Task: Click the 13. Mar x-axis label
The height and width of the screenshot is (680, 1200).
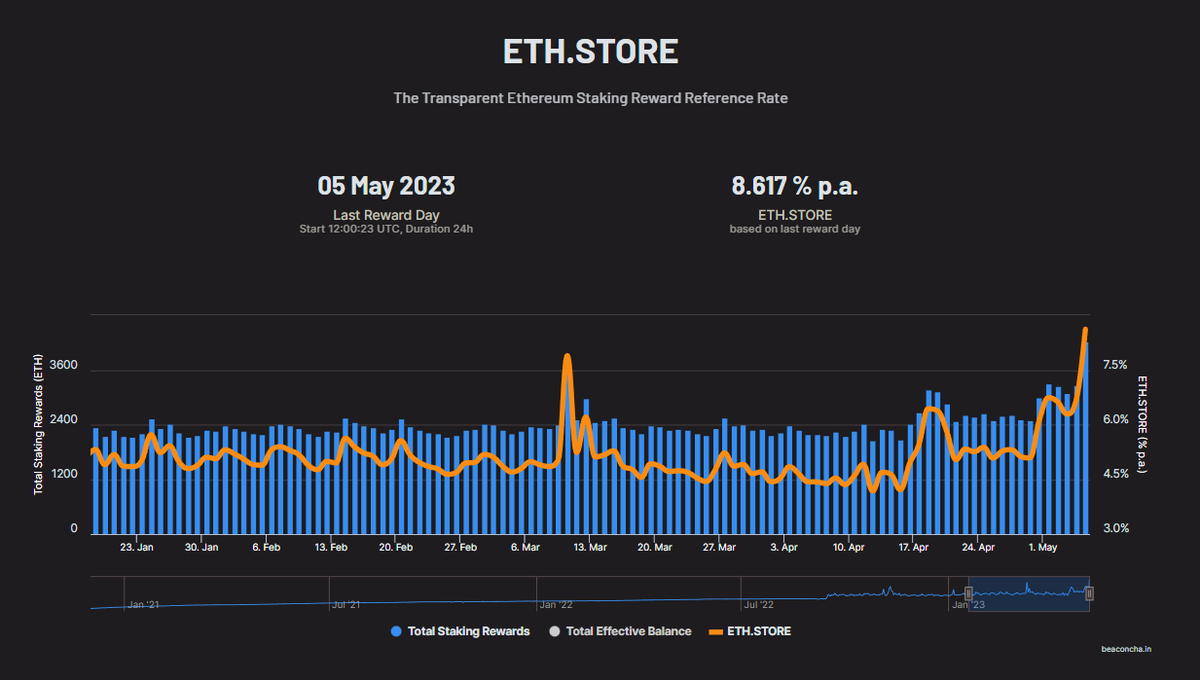Action: point(591,547)
